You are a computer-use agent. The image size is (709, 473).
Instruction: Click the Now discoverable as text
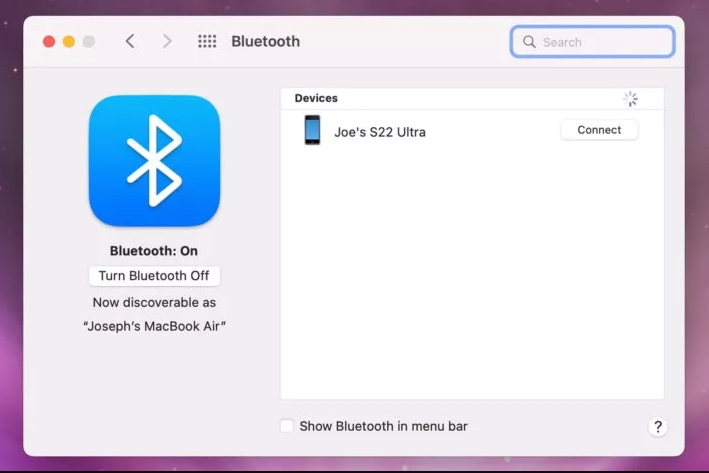(154, 302)
